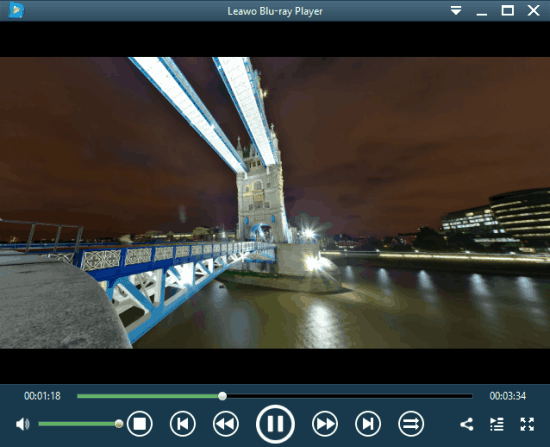This screenshot has width=550, height=447.
Task: Mute the audio with the speaker icon
Action: (x=23, y=424)
